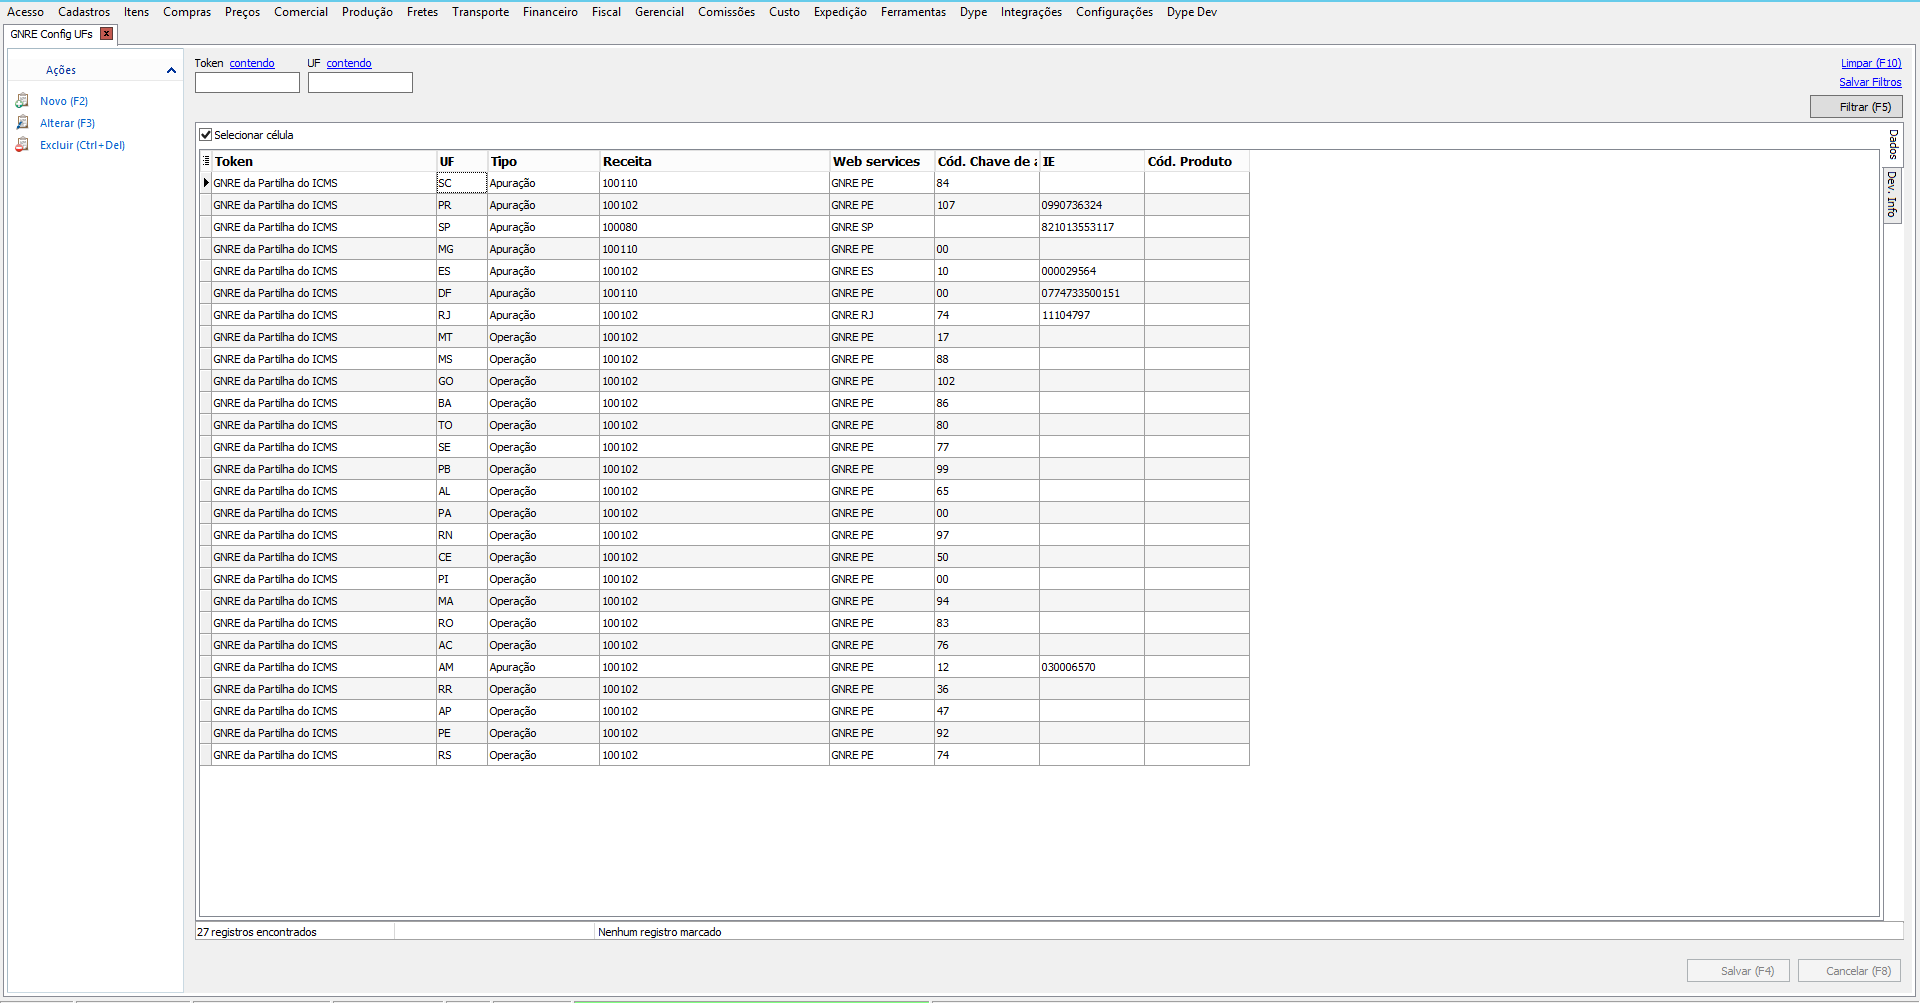
Task: Select the PR cell in UF column
Action: (462, 205)
